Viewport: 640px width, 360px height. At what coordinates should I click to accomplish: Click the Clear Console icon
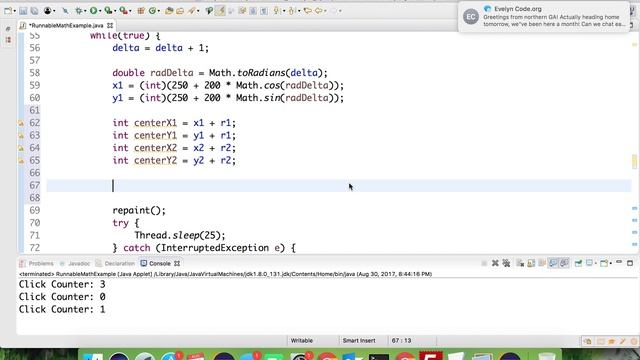pos(520,264)
